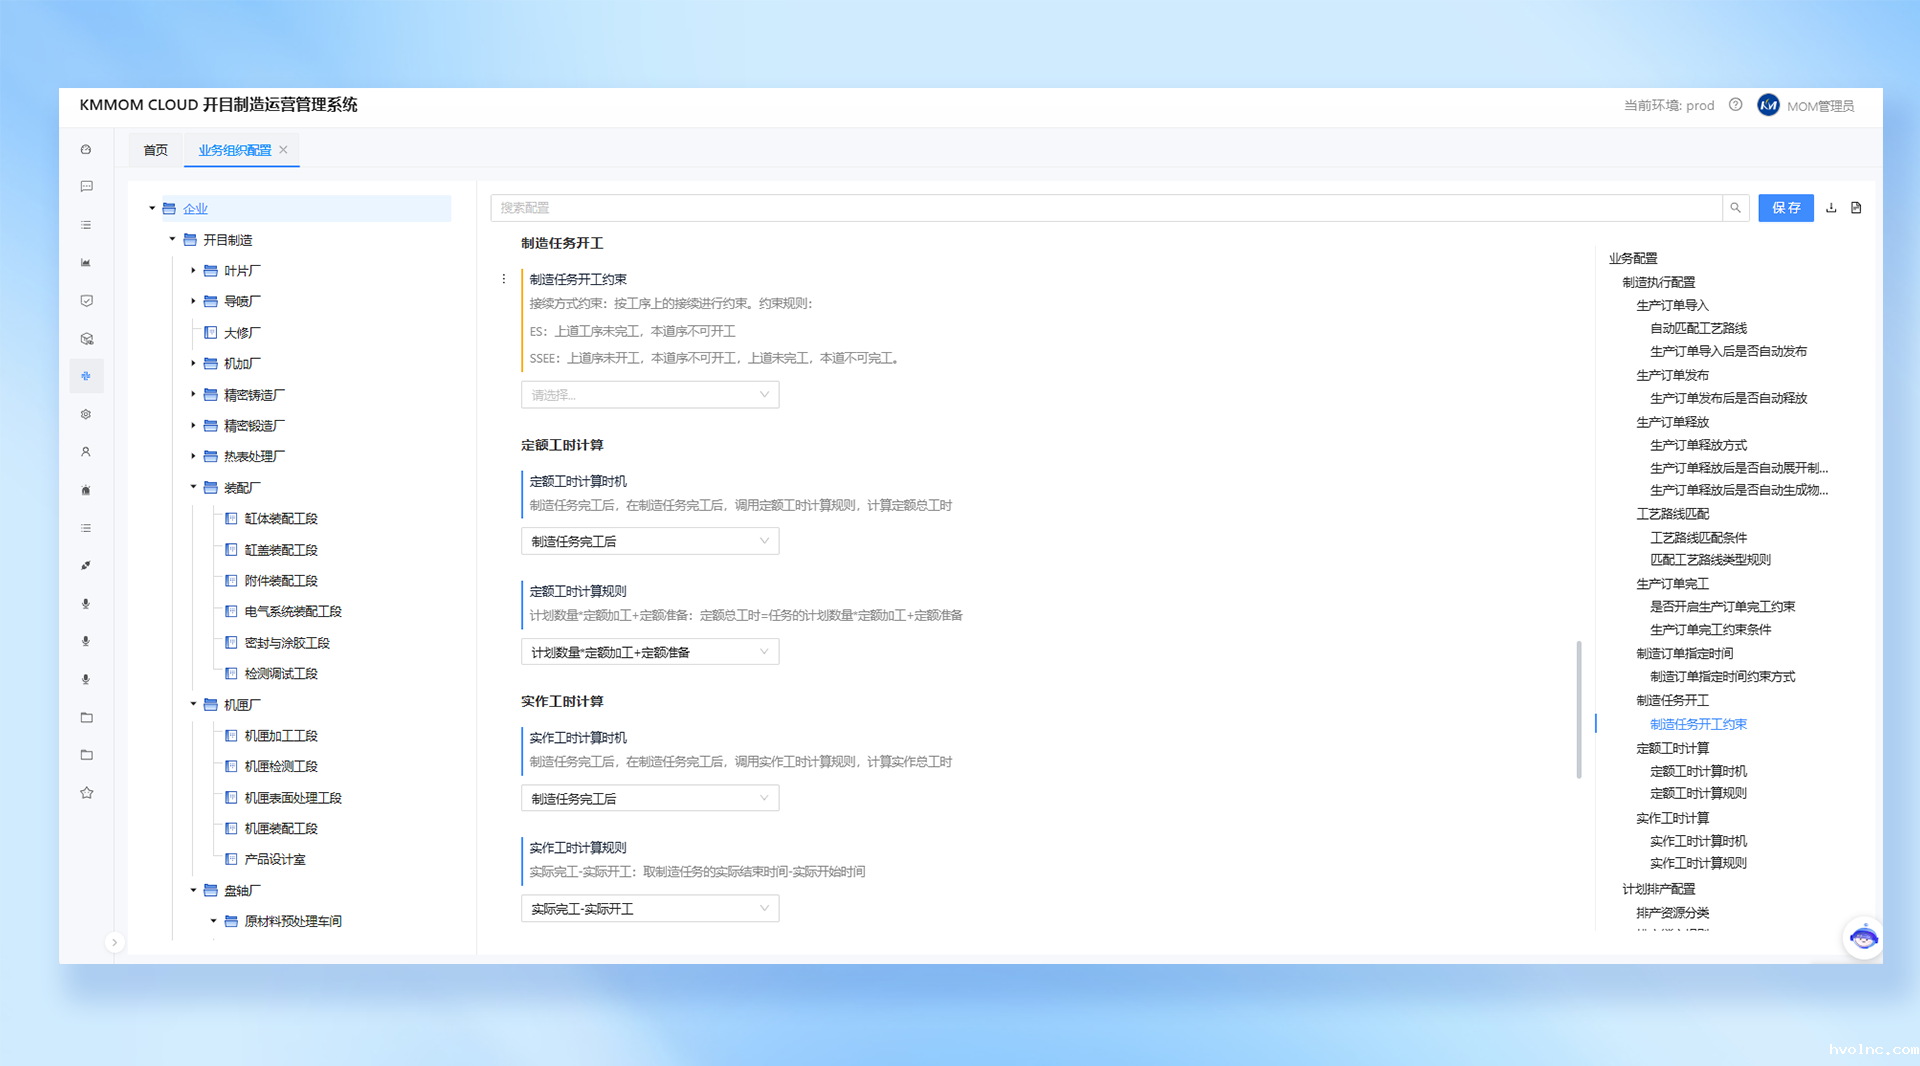The image size is (1920, 1066).
Task: Click the 保存 button
Action: pyautogui.click(x=1785, y=208)
